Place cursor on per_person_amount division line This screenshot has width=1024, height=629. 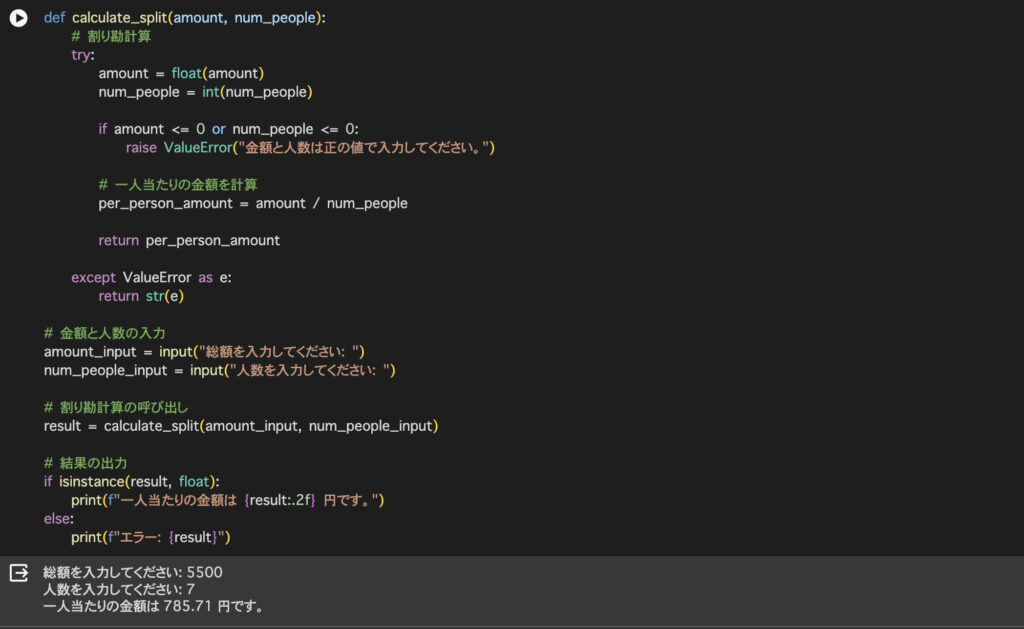(x=252, y=203)
